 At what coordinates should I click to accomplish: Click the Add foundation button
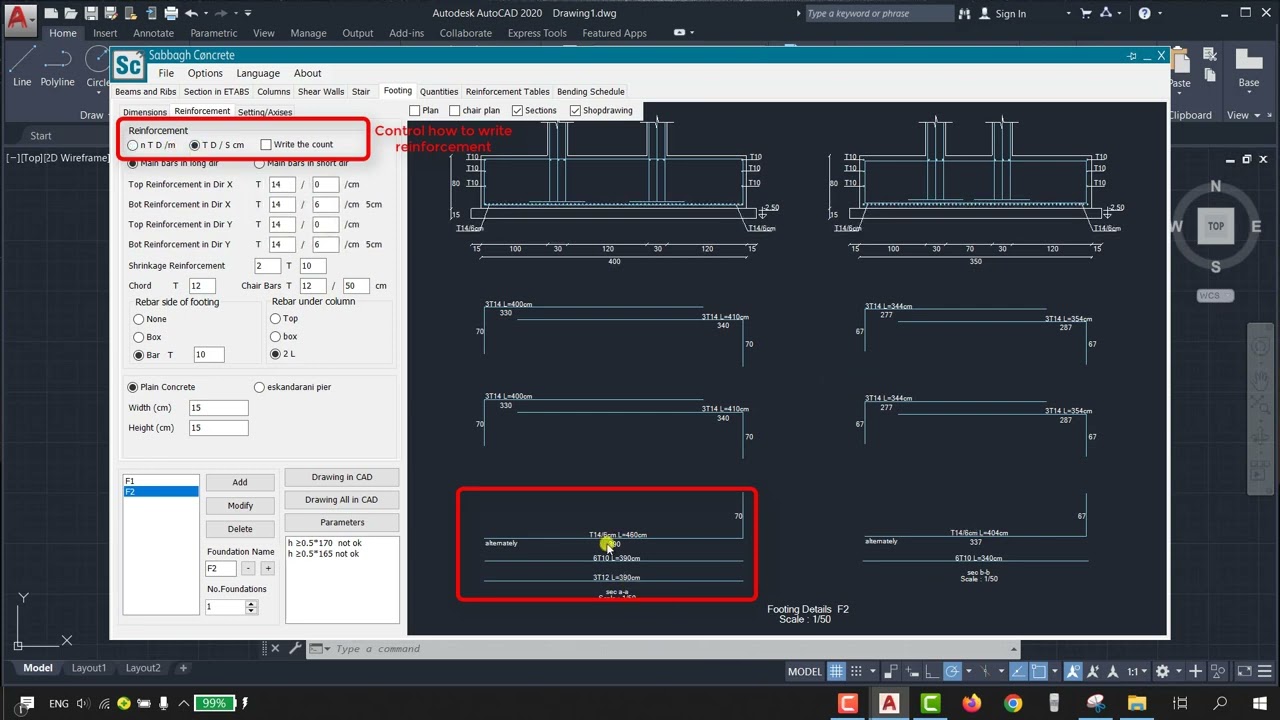240,482
